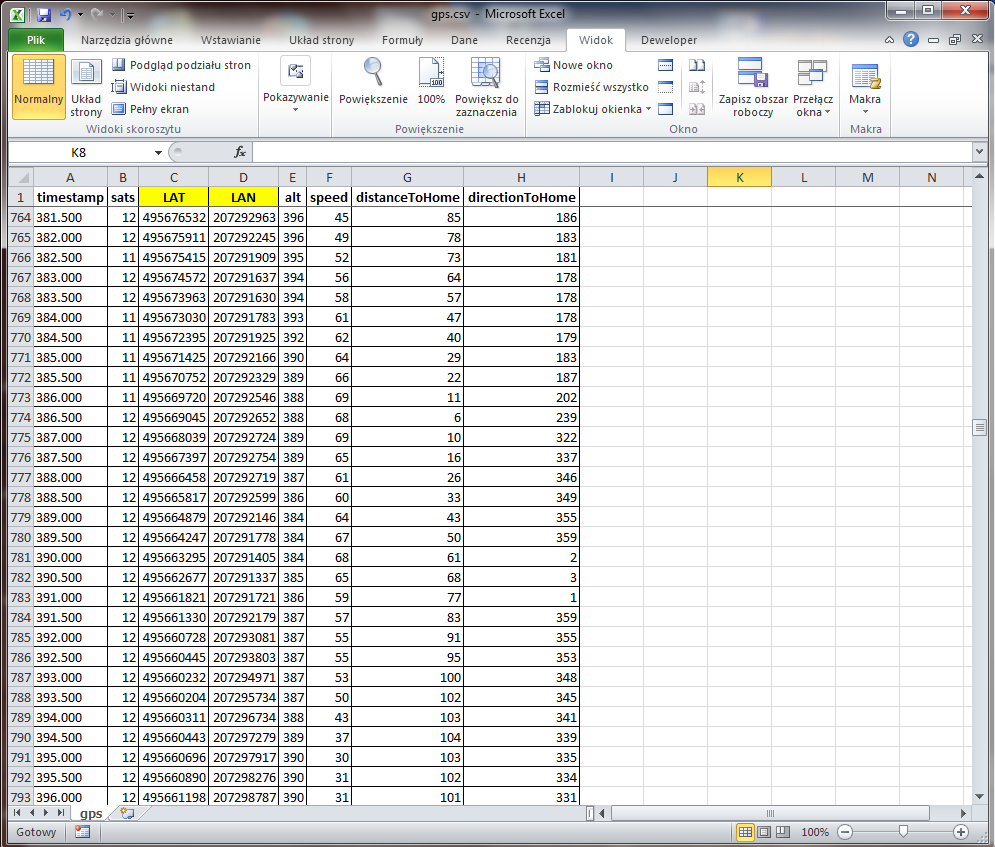
Task: Click Rozmieść wszystko button
Action: point(591,87)
